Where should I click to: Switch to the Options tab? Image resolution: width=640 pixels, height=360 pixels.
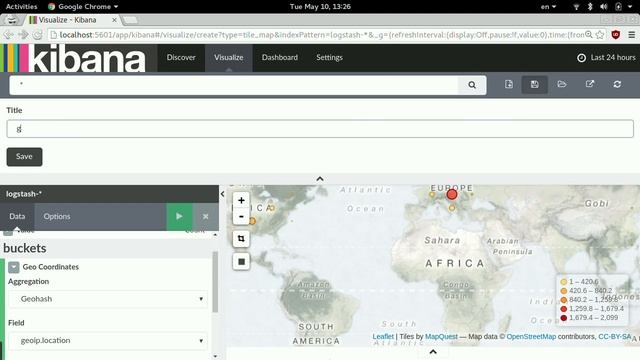click(x=57, y=216)
